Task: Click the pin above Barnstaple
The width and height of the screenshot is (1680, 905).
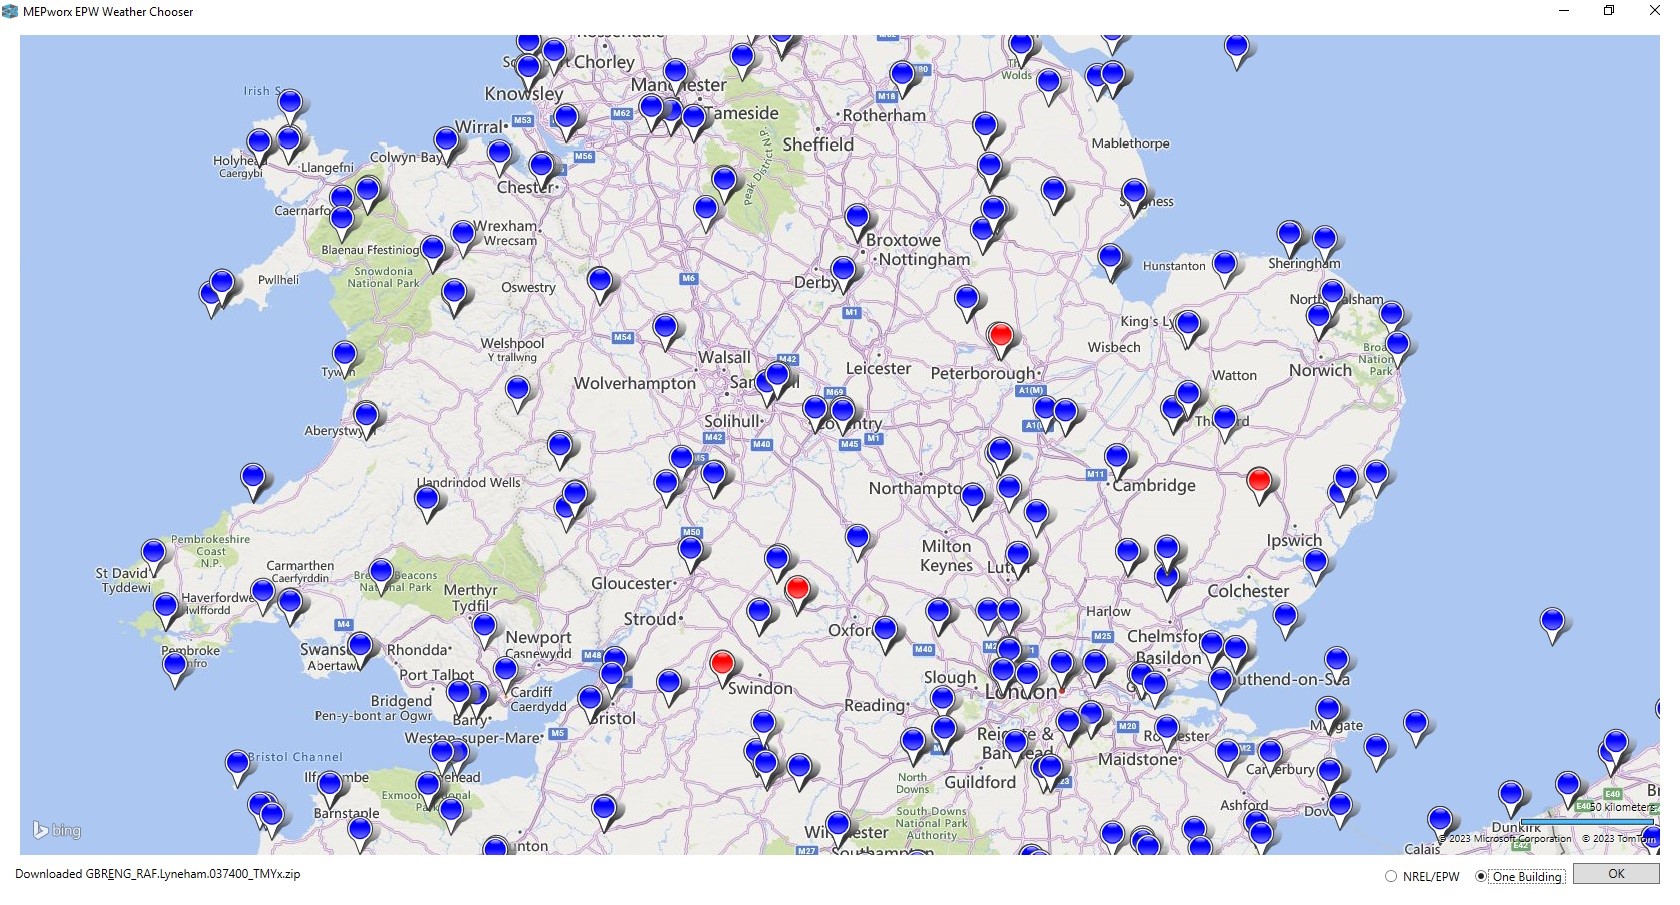Action: click(330, 789)
